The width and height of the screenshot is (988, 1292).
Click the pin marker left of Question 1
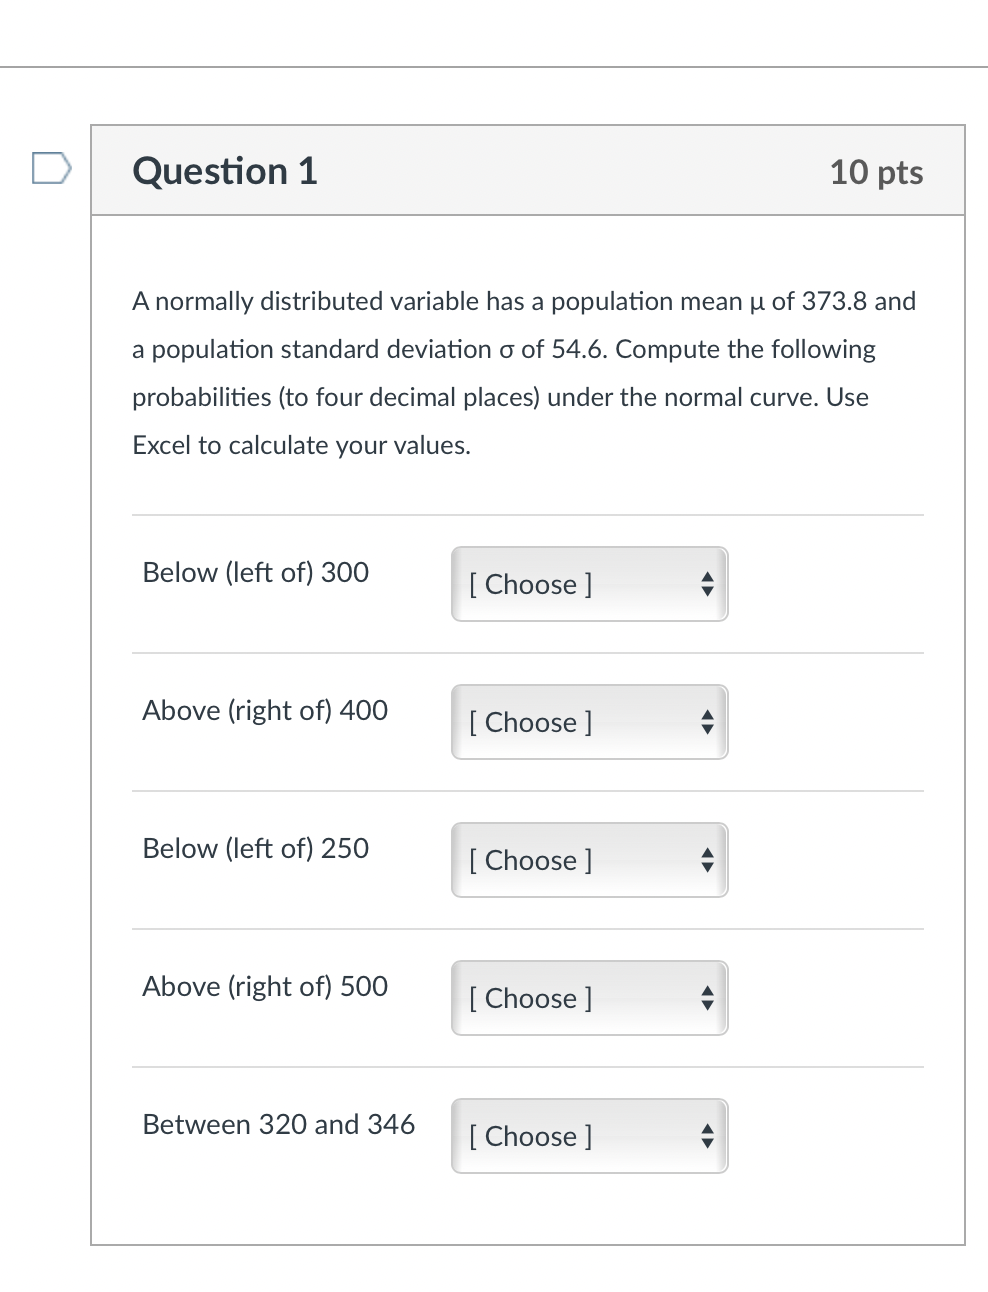(52, 168)
